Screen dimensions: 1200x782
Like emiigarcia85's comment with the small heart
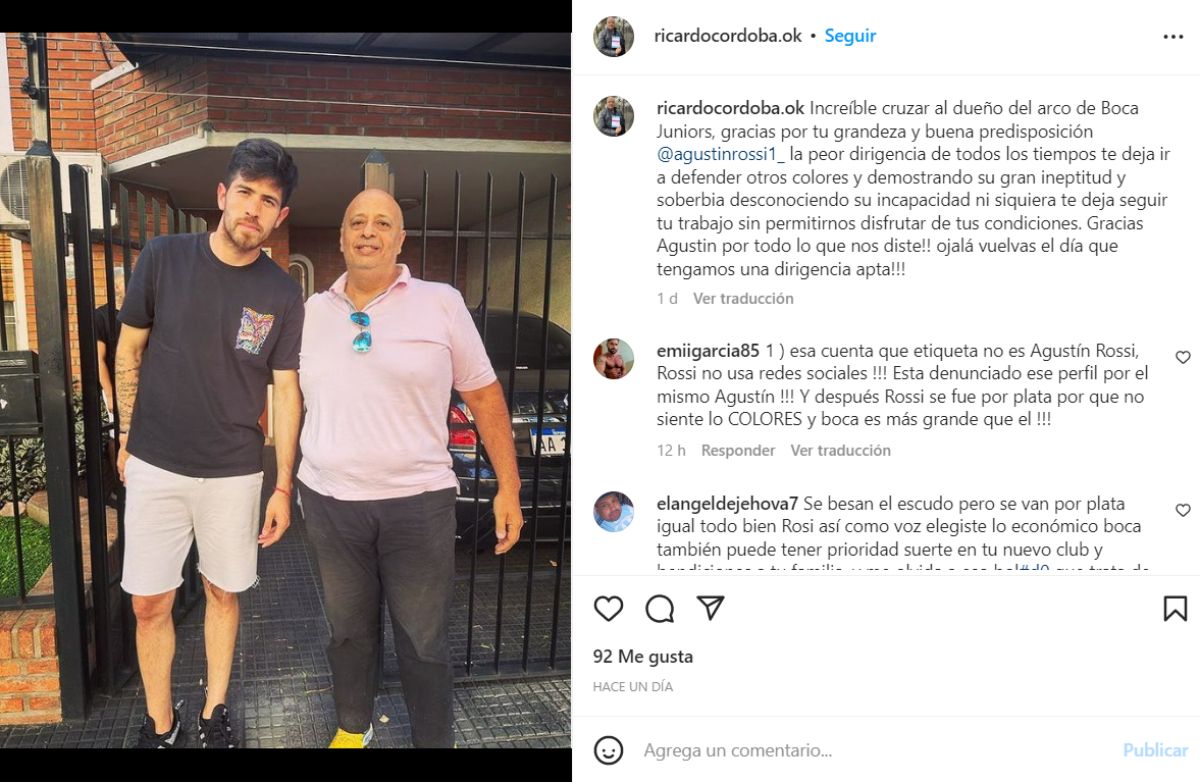1183,357
